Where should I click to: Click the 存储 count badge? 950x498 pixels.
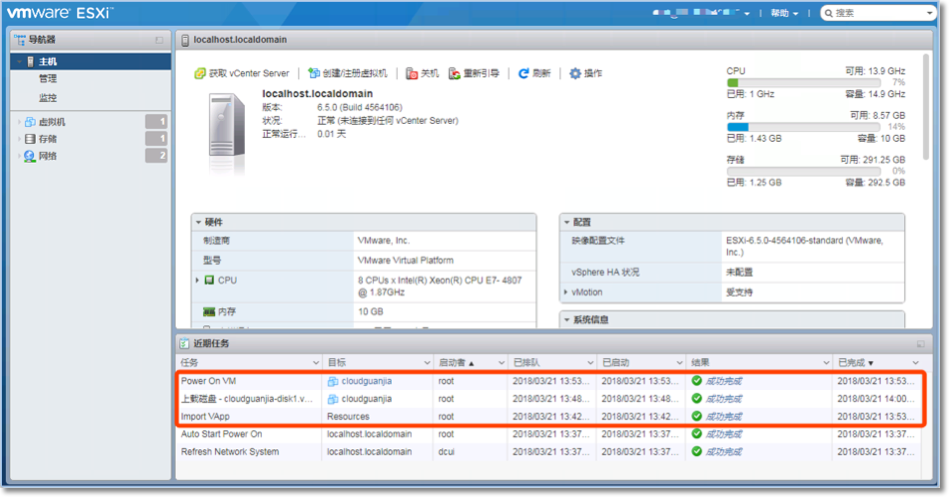[x=156, y=139]
